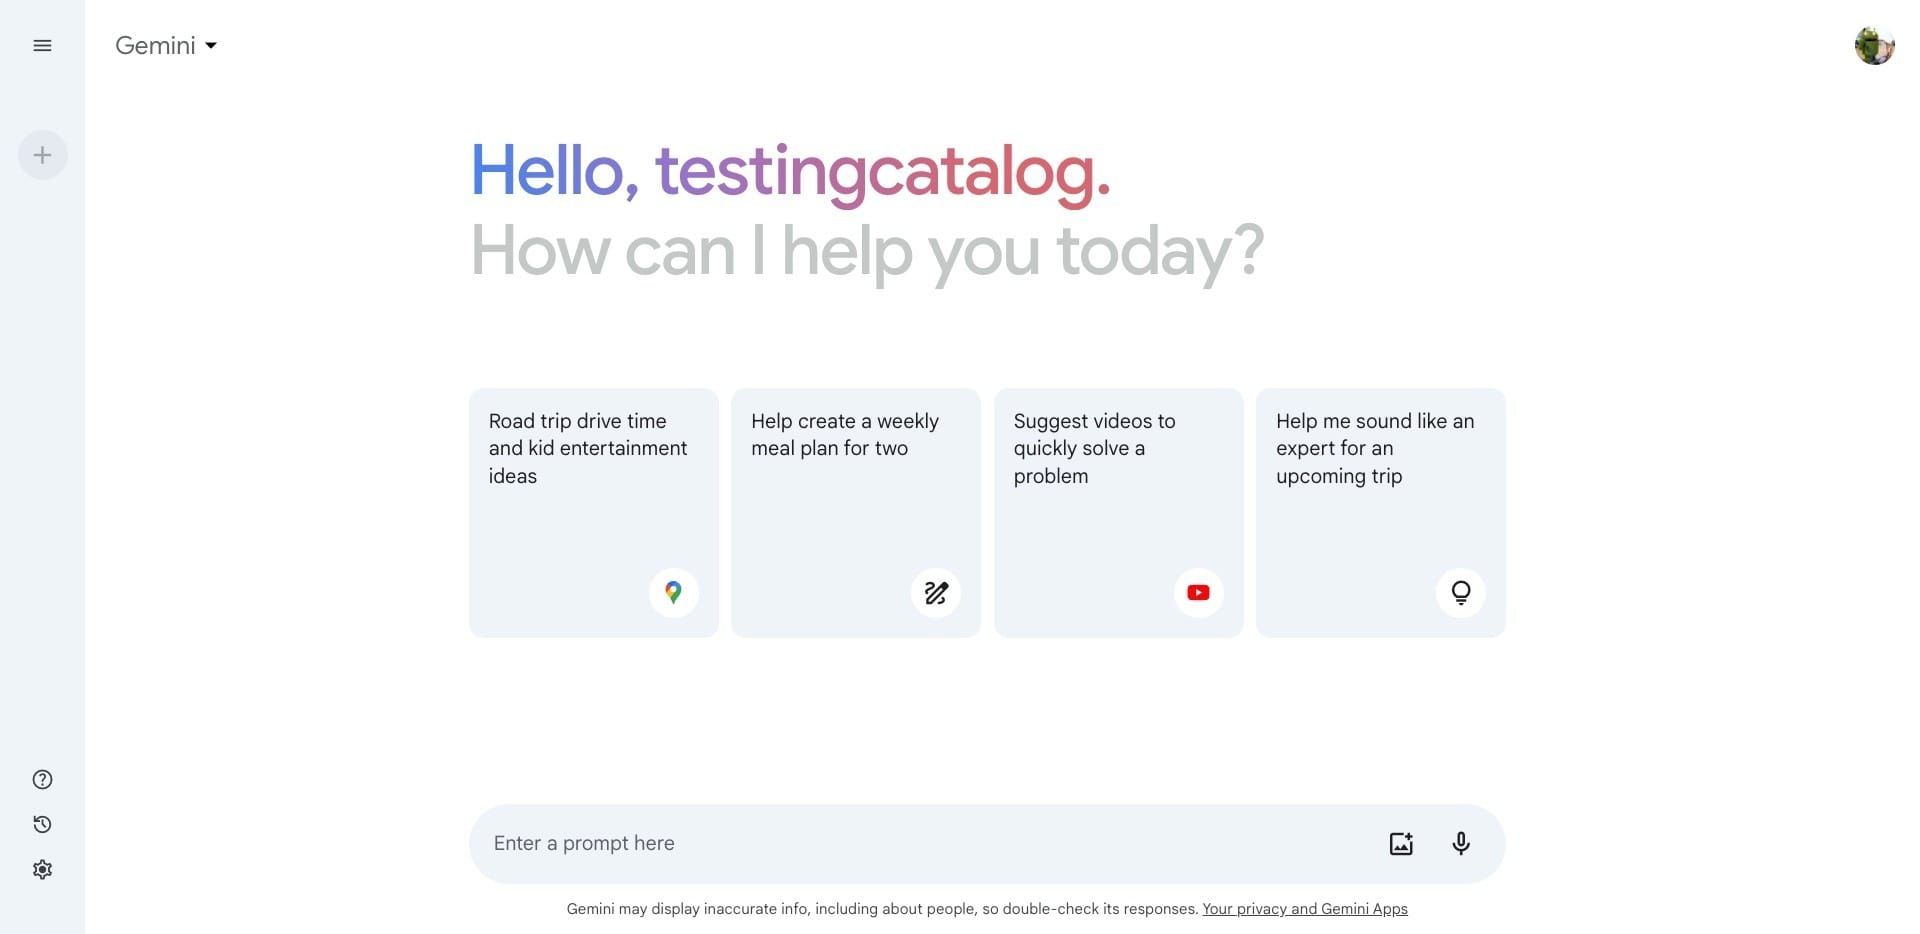Select Road trip drive time suggestion card
1920x934 pixels.
(x=594, y=513)
